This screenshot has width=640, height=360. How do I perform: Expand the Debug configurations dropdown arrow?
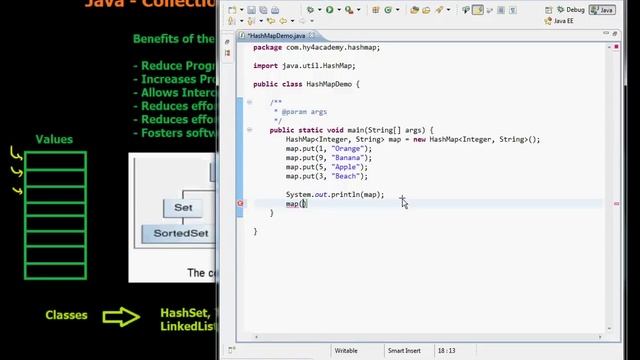point(319,10)
